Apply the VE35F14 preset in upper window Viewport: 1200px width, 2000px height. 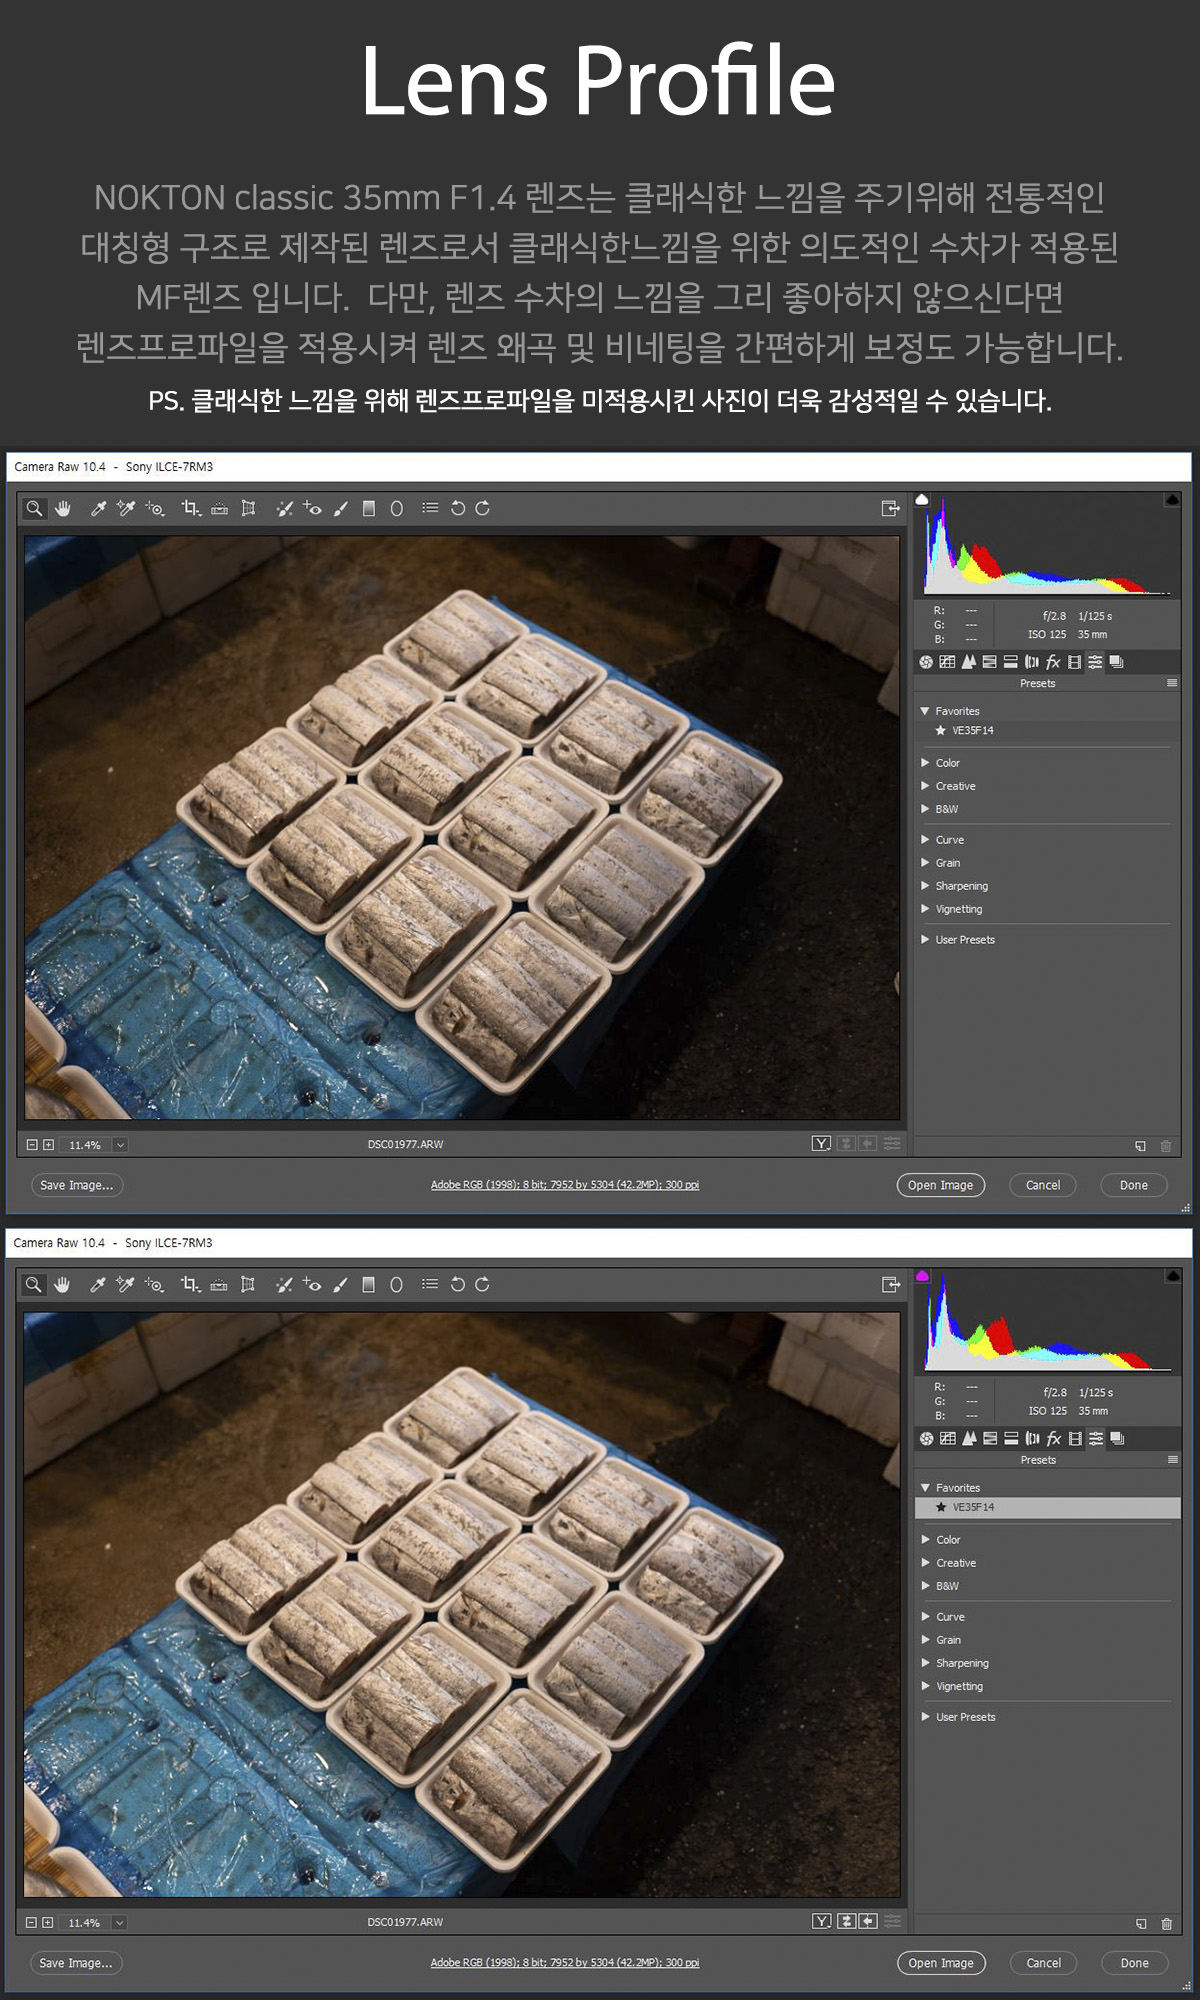pos(972,731)
